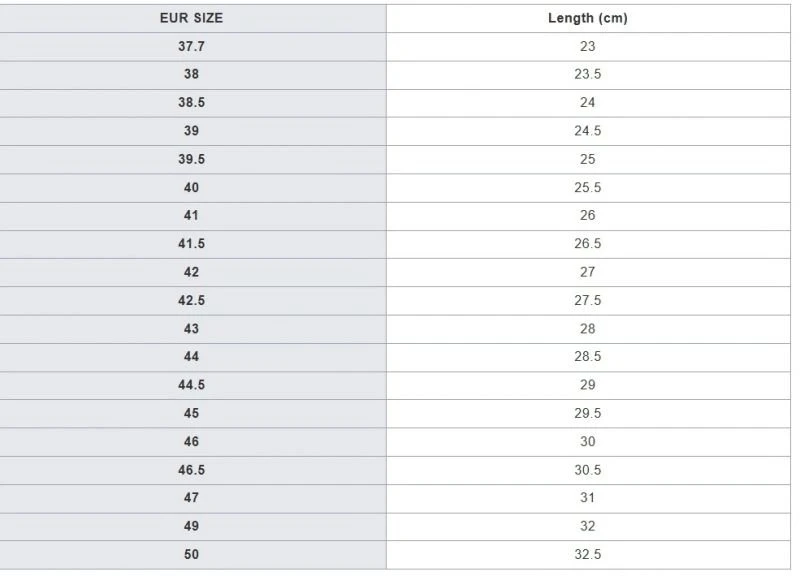
Task: Select the 29.5 length cell
Action: click(588, 413)
